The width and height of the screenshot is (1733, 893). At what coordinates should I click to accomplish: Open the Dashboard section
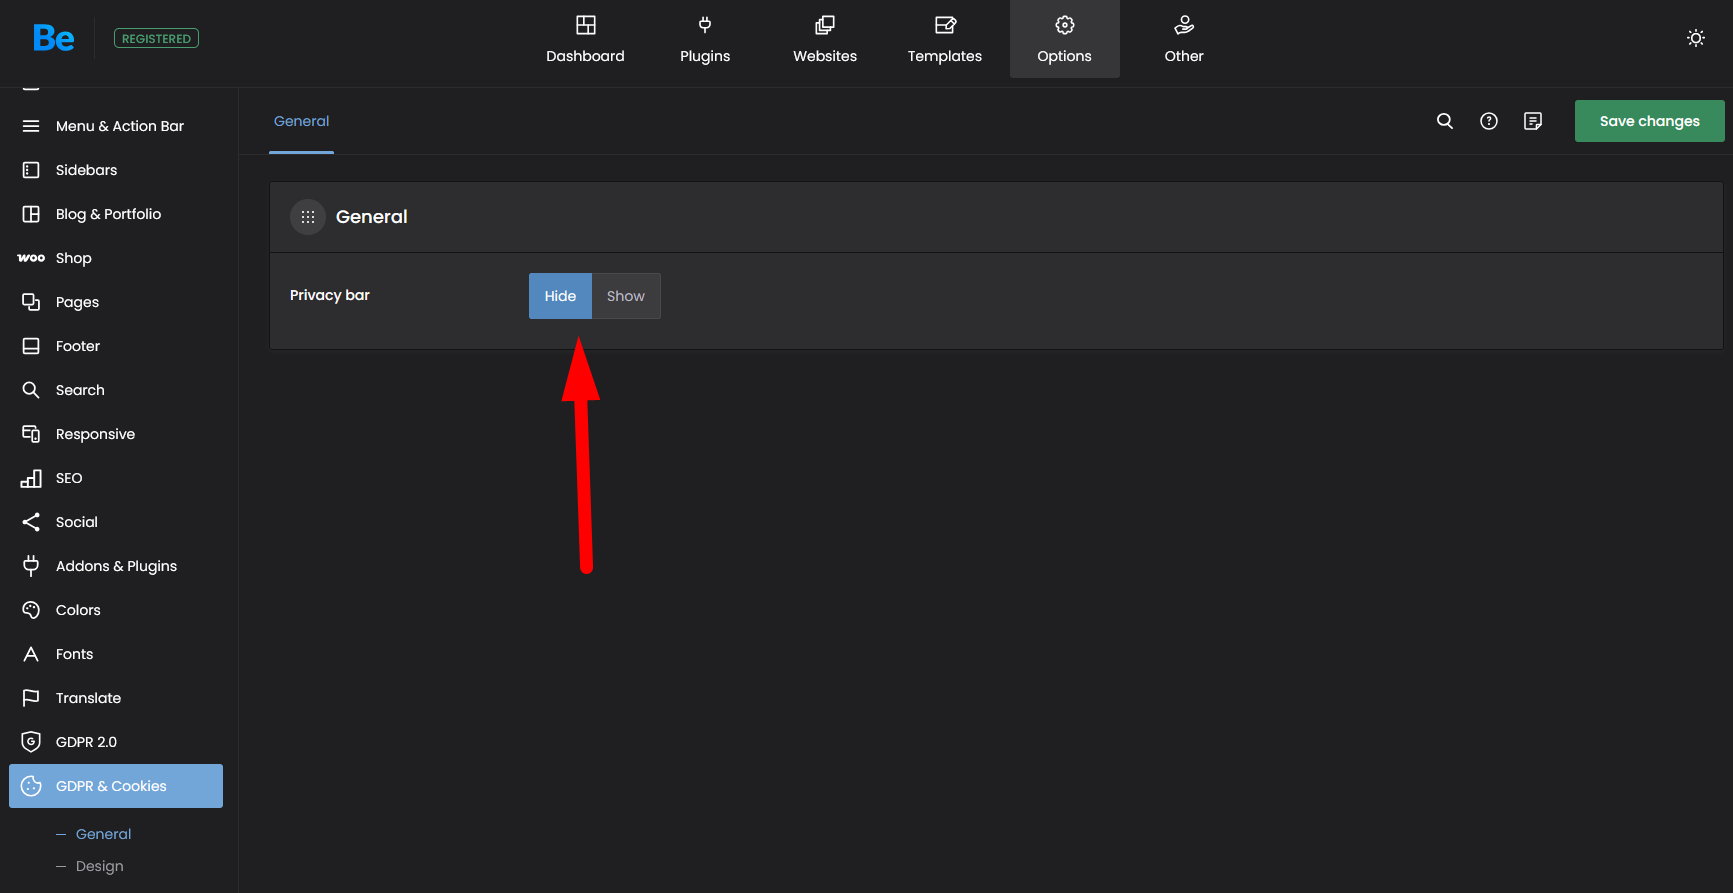click(x=585, y=39)
